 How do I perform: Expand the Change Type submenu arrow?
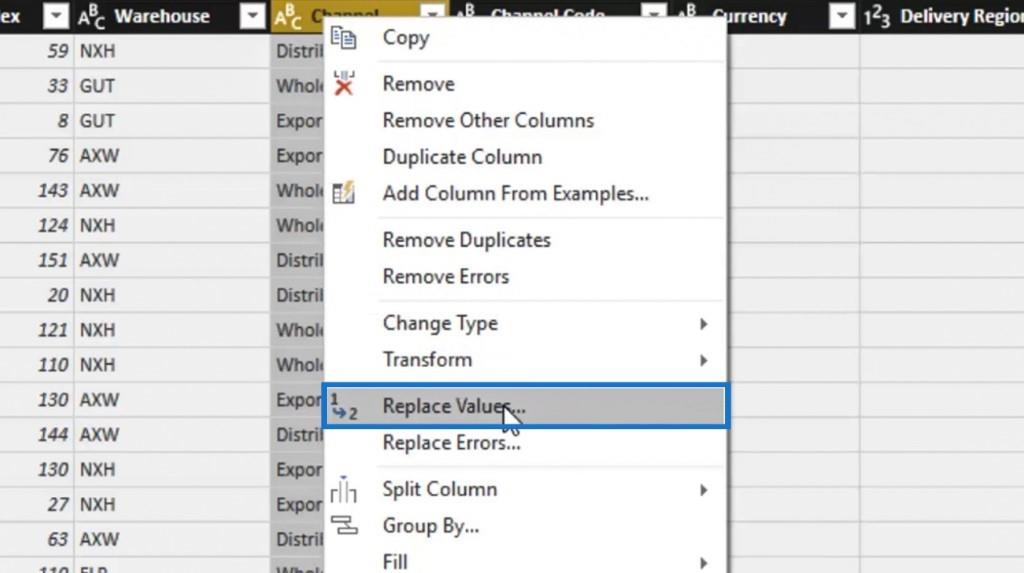point(703,323)
